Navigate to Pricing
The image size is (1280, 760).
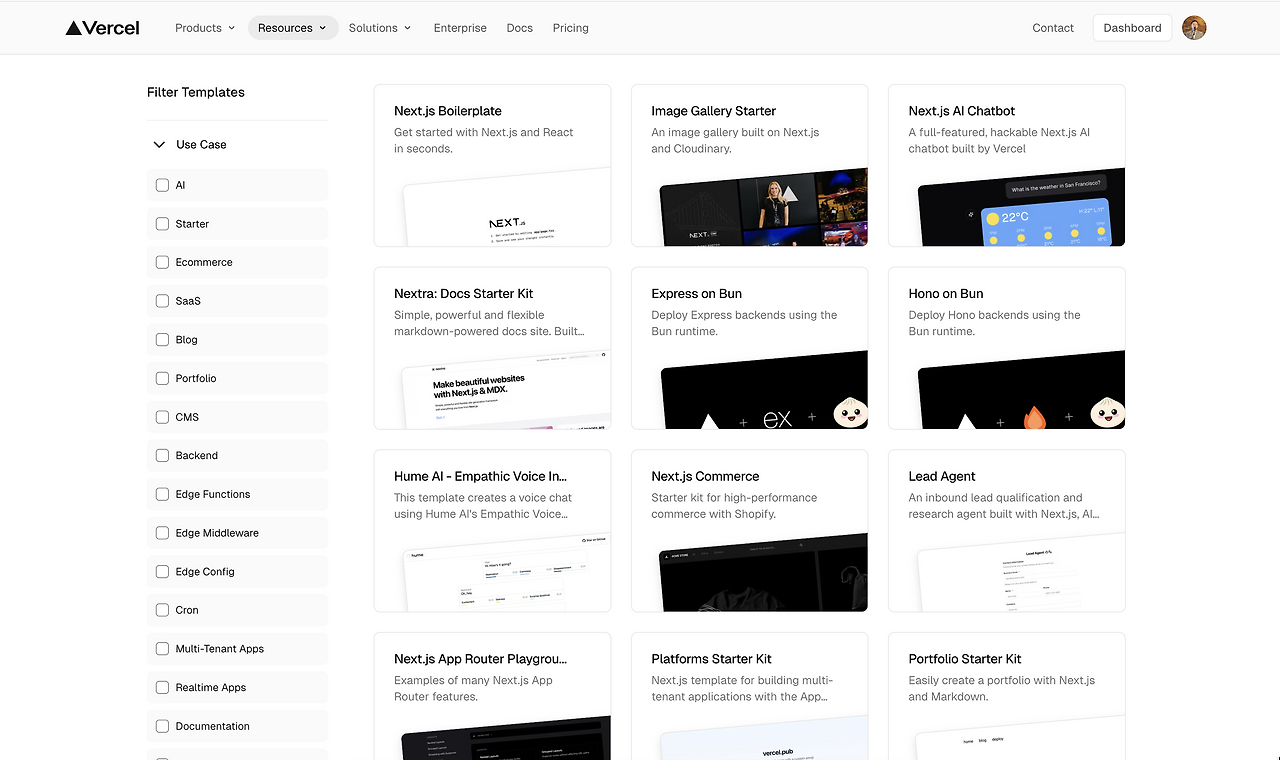[571, 28]
